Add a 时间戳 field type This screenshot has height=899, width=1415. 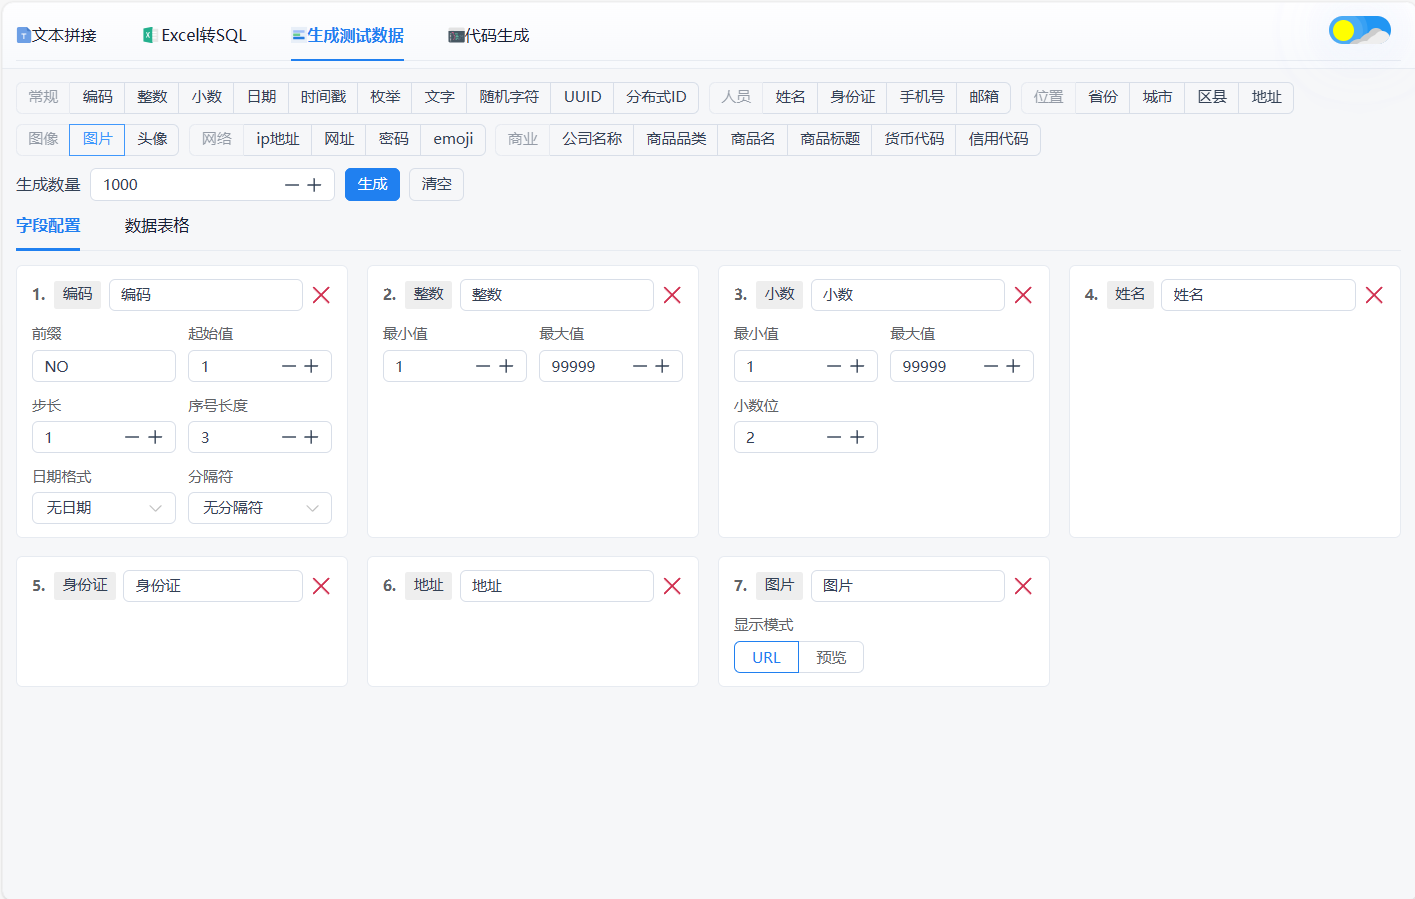click(x=323, y=97)
